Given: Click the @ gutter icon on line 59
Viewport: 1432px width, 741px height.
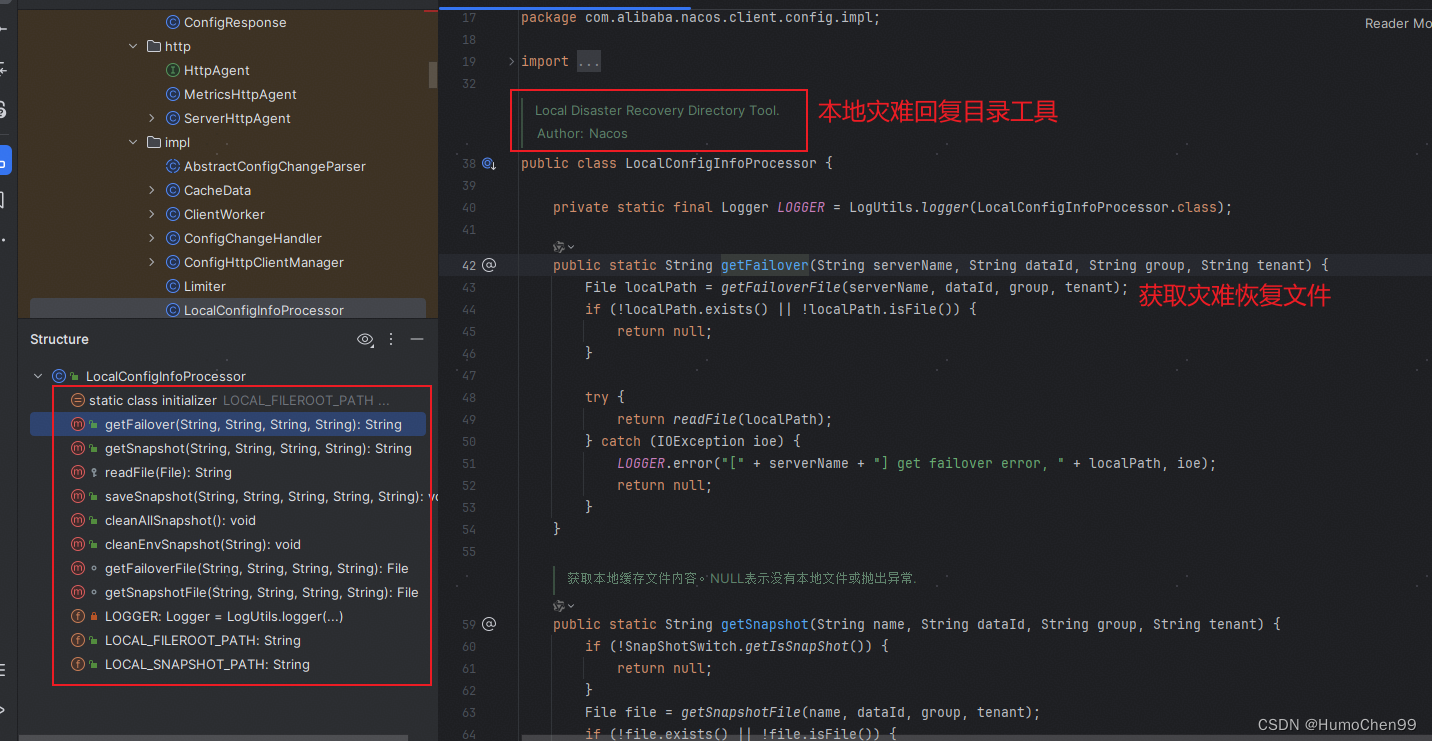Looking at the screenshot, I should tap(489, 624).
